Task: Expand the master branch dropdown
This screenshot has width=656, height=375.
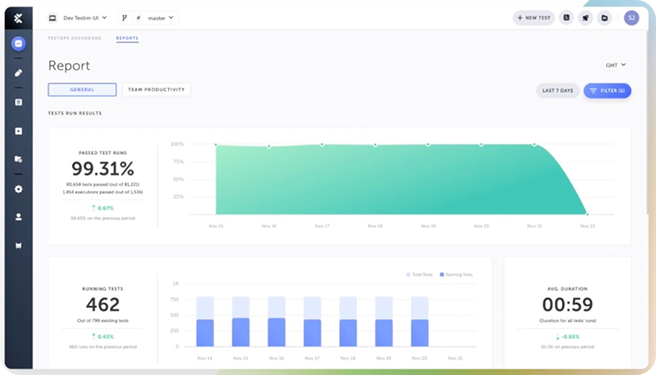Action: click(161, 18)
